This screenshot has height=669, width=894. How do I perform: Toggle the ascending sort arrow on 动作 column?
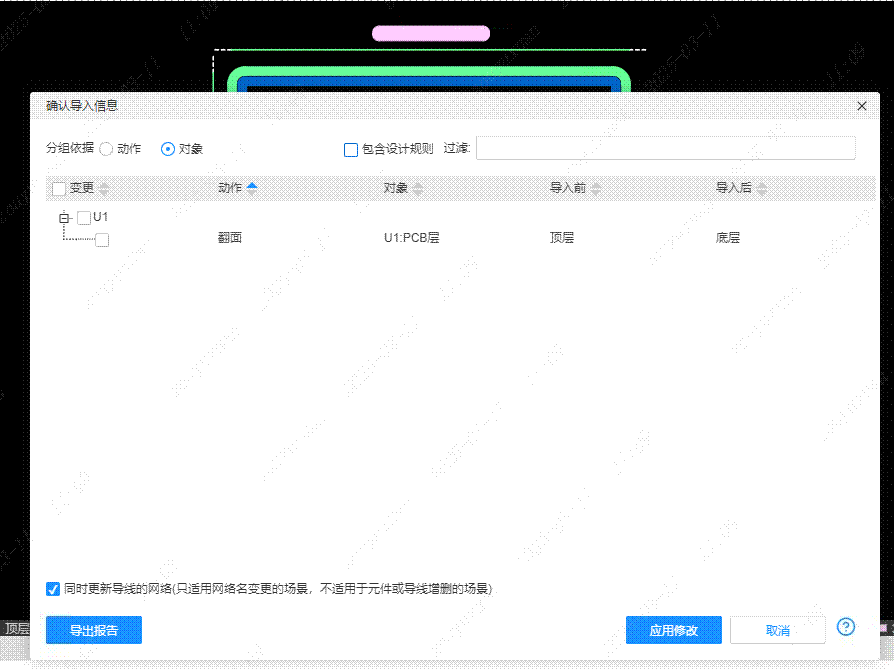coord(251,188)
